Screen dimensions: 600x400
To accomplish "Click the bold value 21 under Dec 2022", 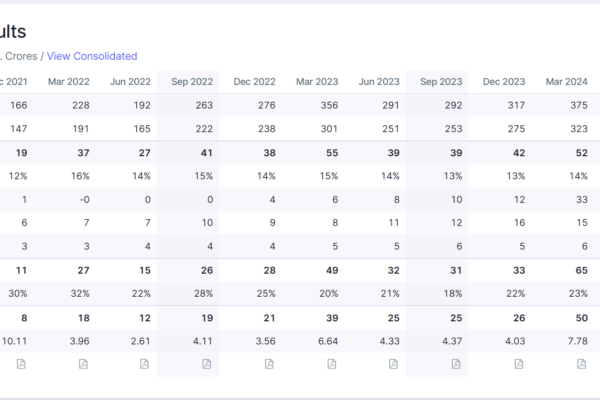I will click(x=269, y=318).
